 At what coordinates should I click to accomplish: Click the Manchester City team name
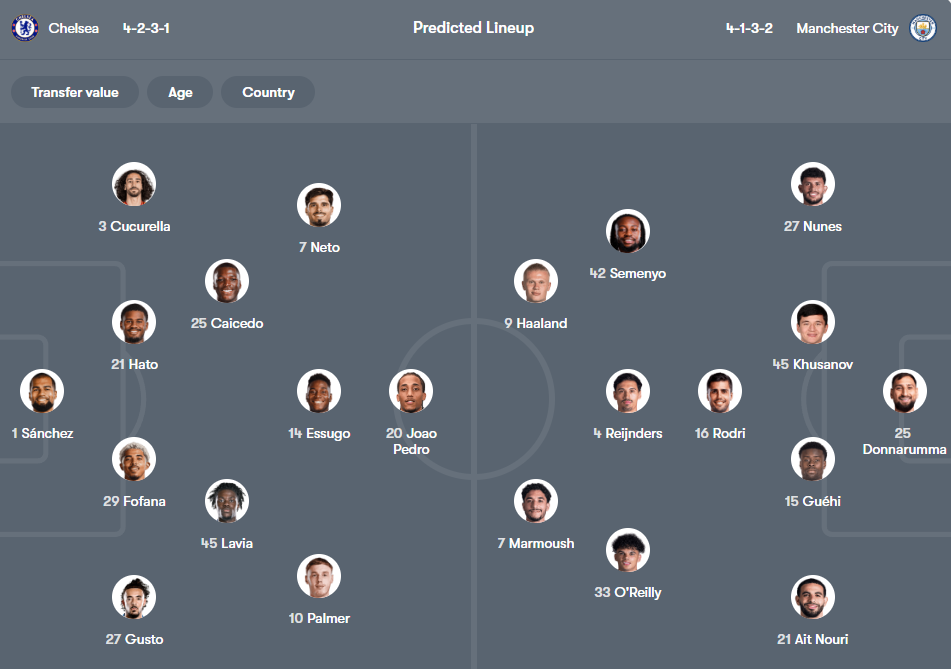(847, 28)
